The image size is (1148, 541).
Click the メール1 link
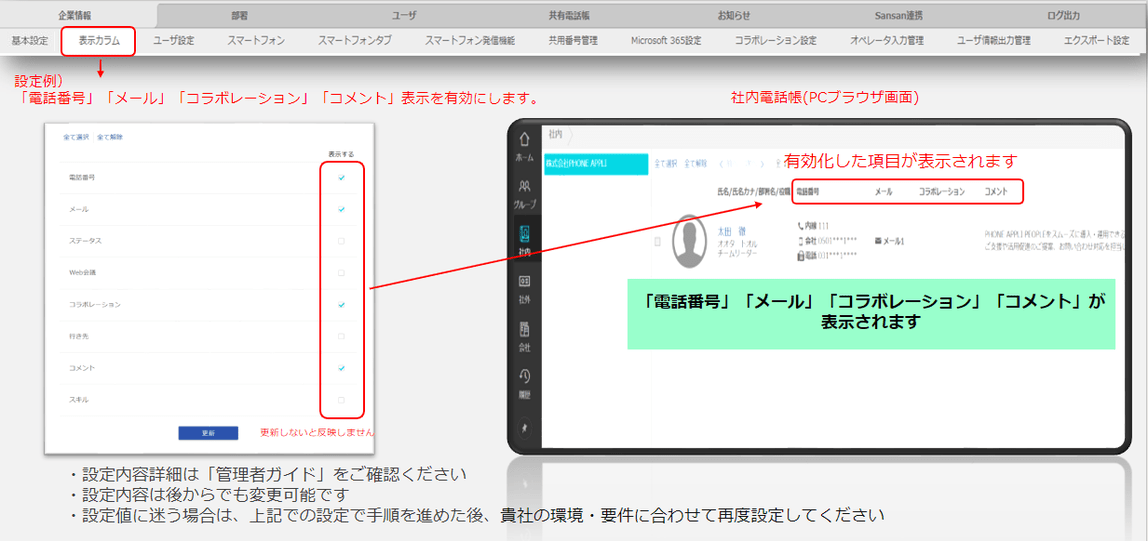tap(894, 241)
